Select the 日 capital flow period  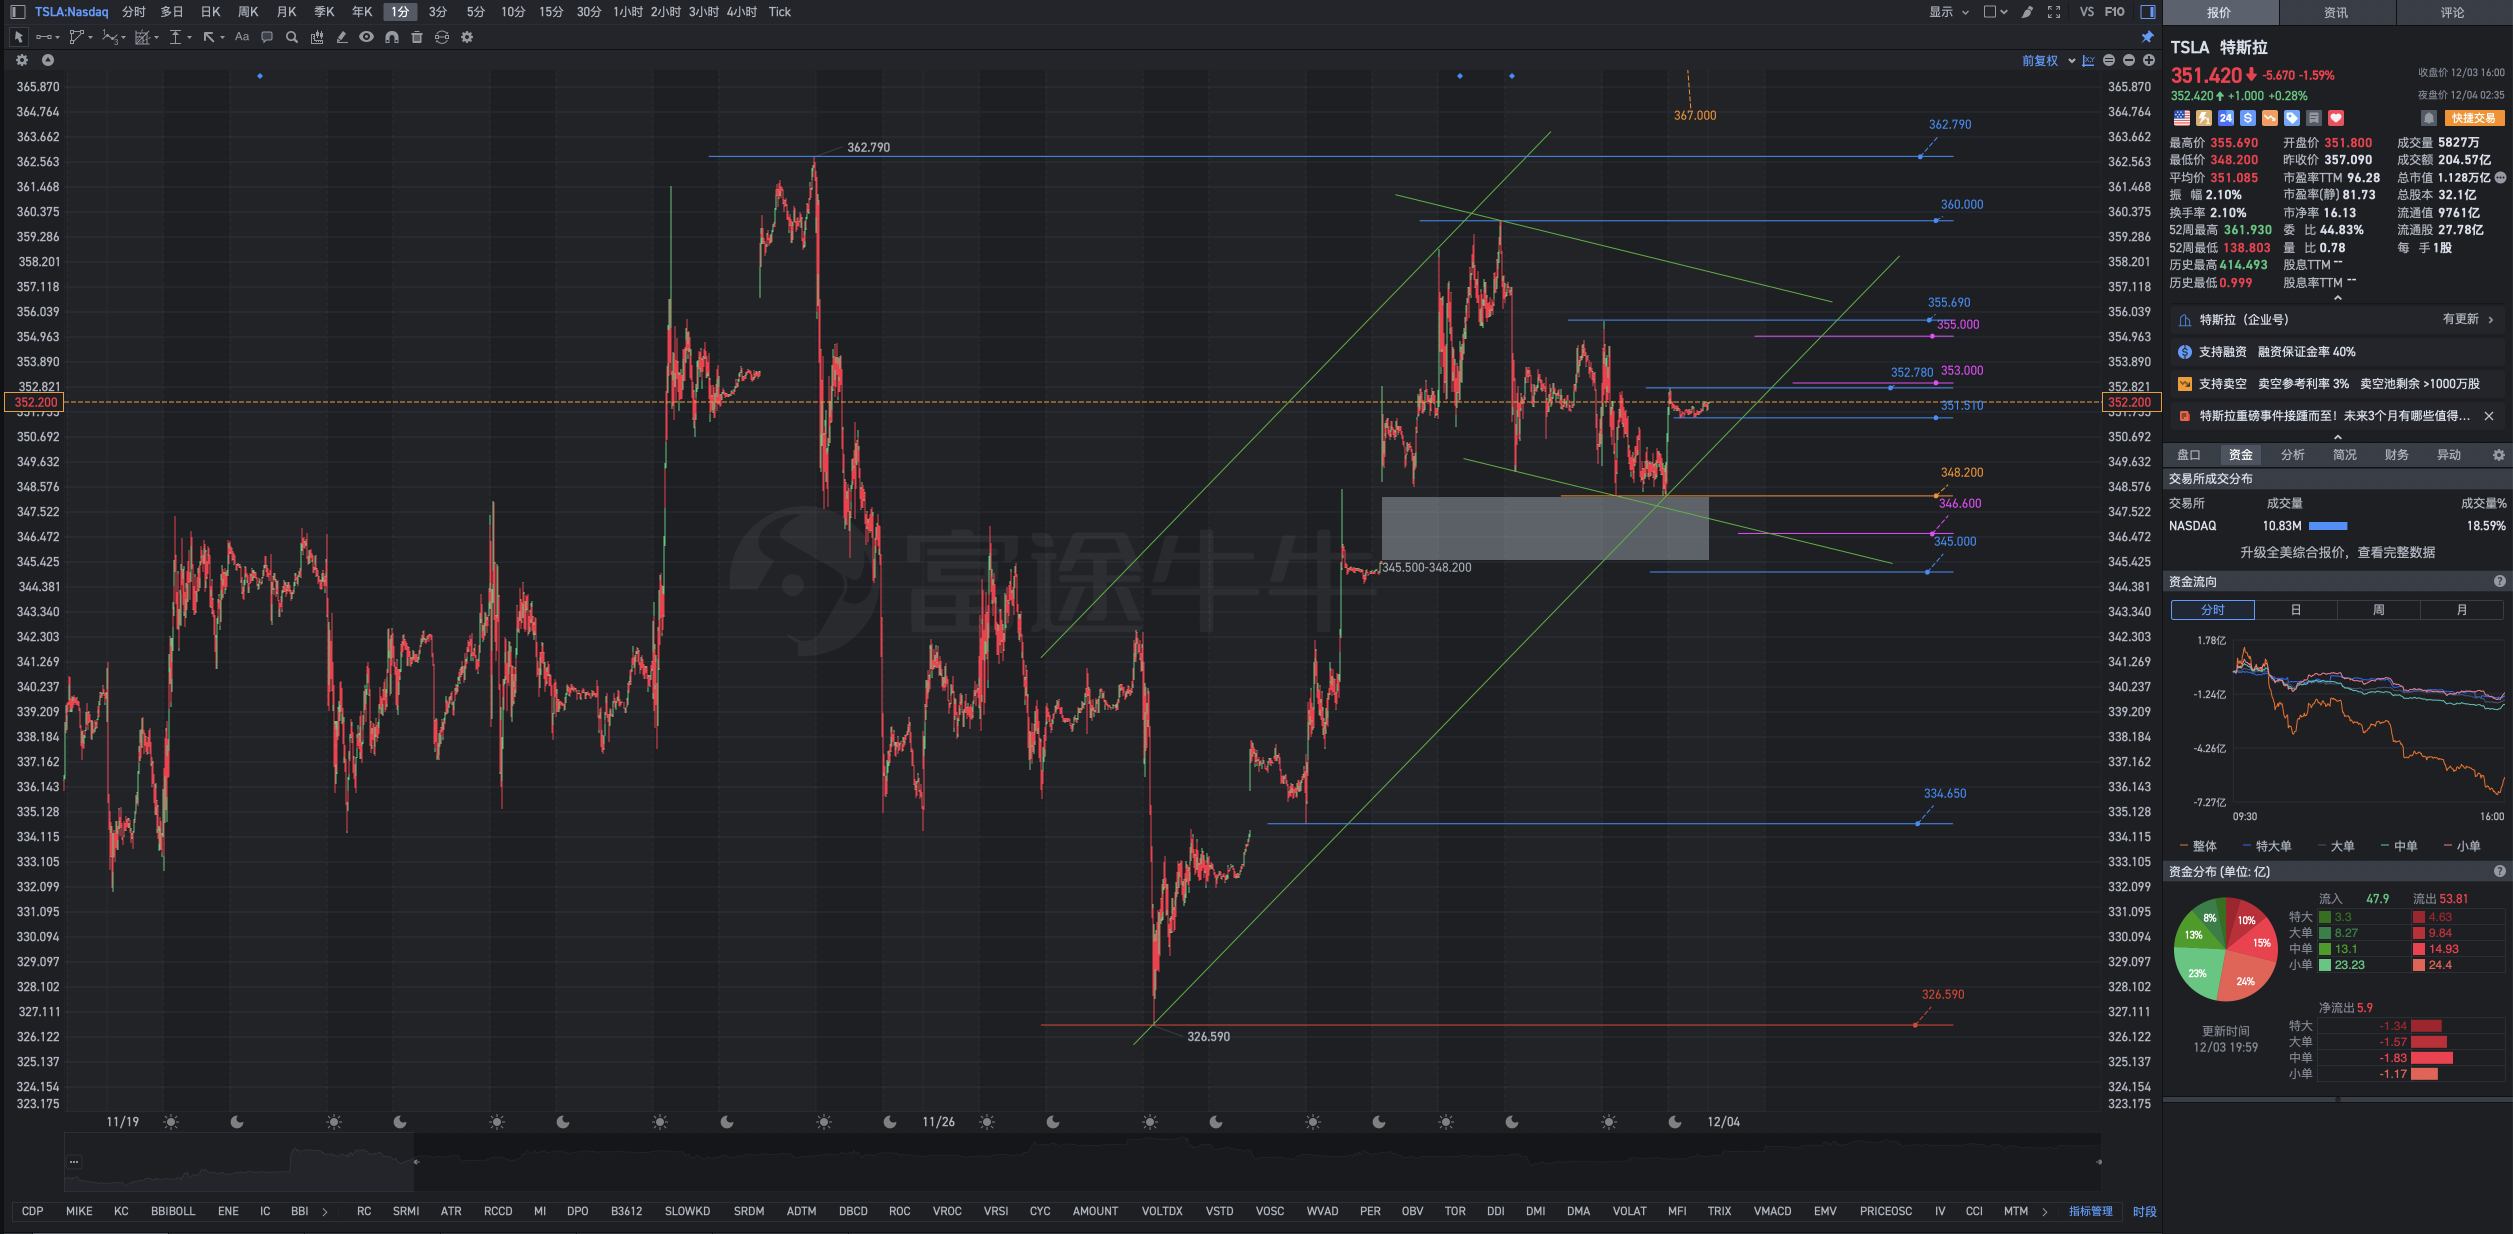point(2295,609)
